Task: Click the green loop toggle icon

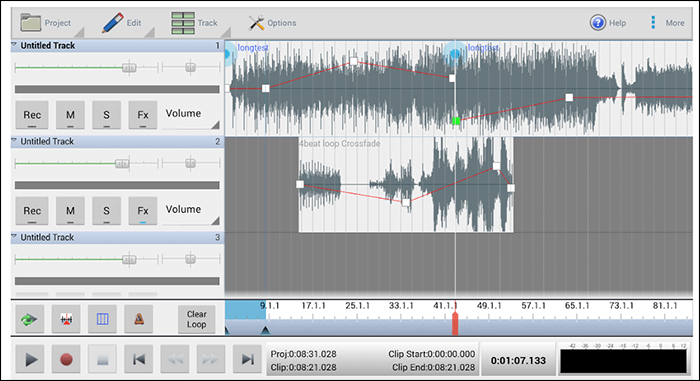Action: pyautogui.click(x=29, y=319)
